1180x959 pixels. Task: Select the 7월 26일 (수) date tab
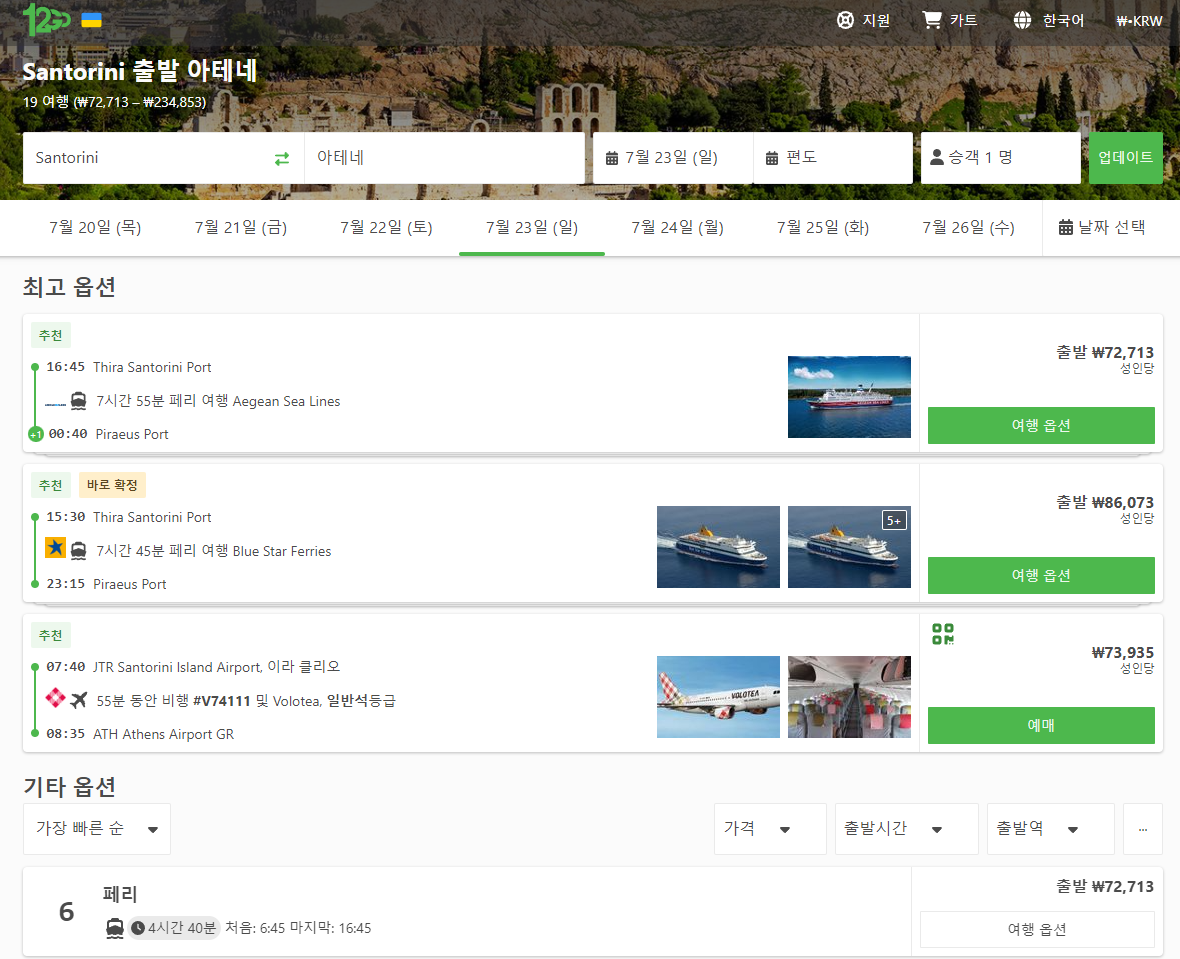[969, 227]
